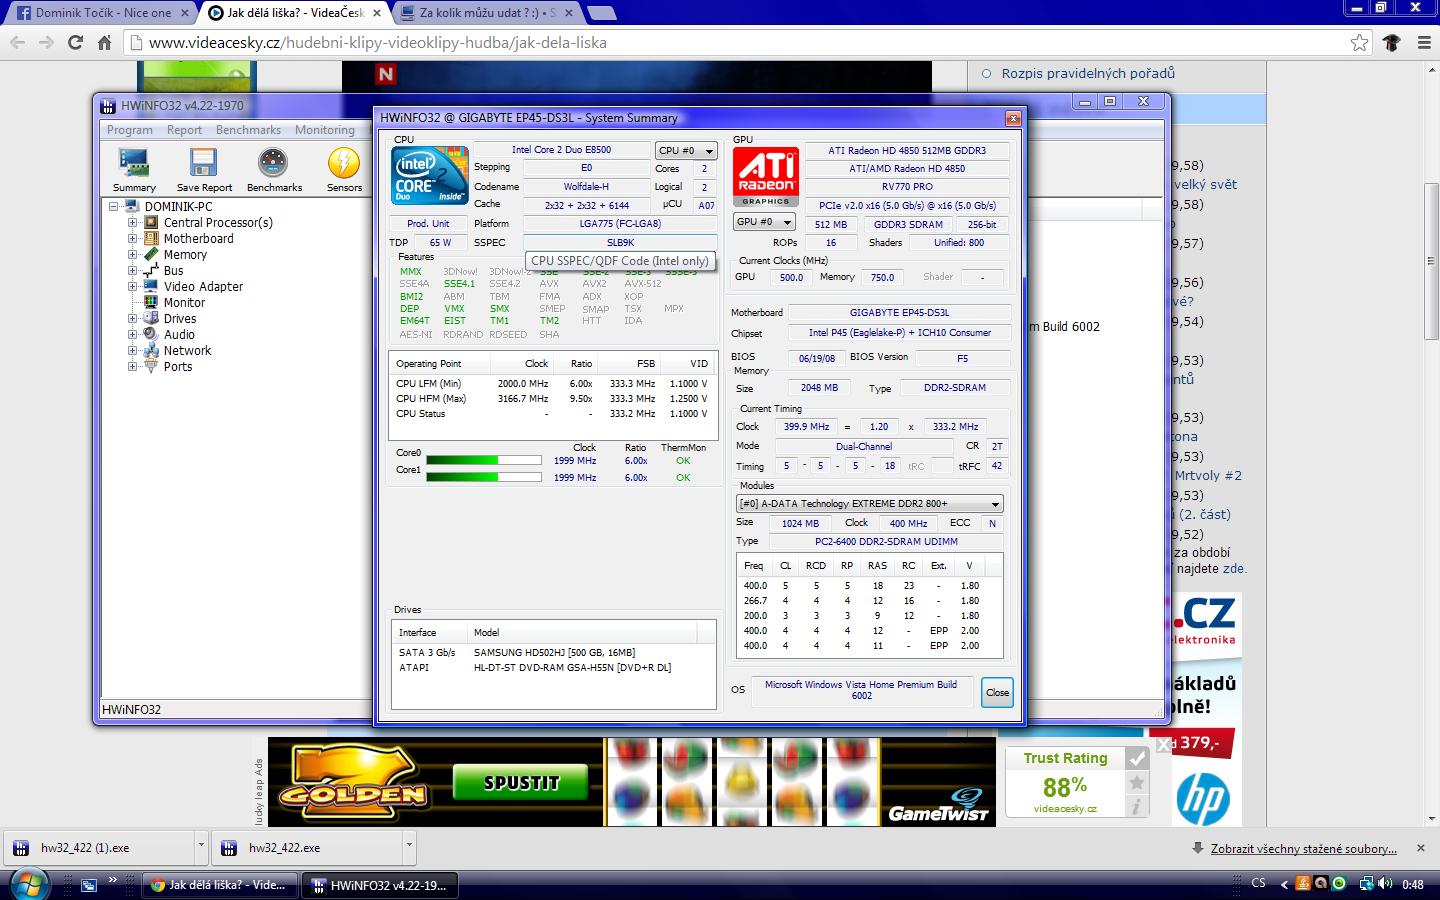Click the Memory stick tree icon
The height and width of the screenshot is (900, 1440).
point(151,255)
